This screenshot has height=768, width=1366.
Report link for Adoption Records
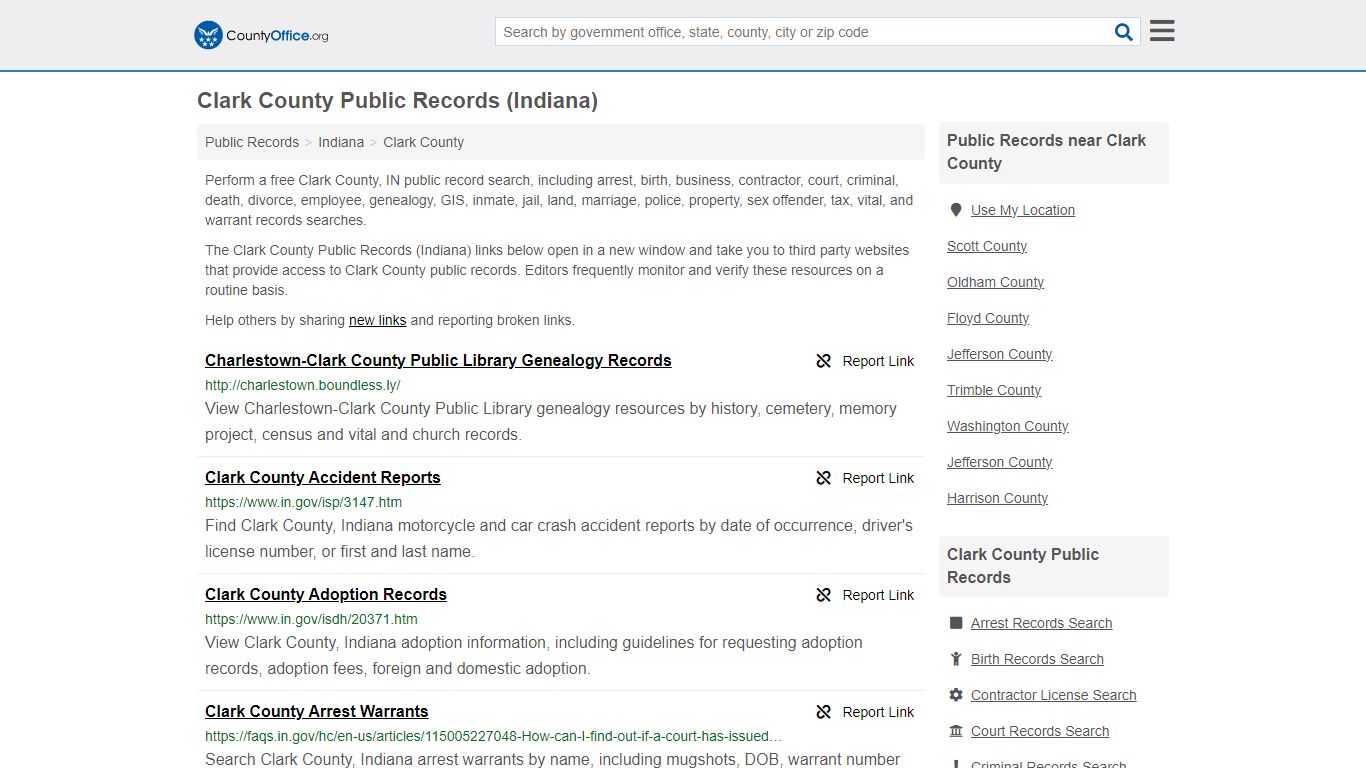point(878,595)
